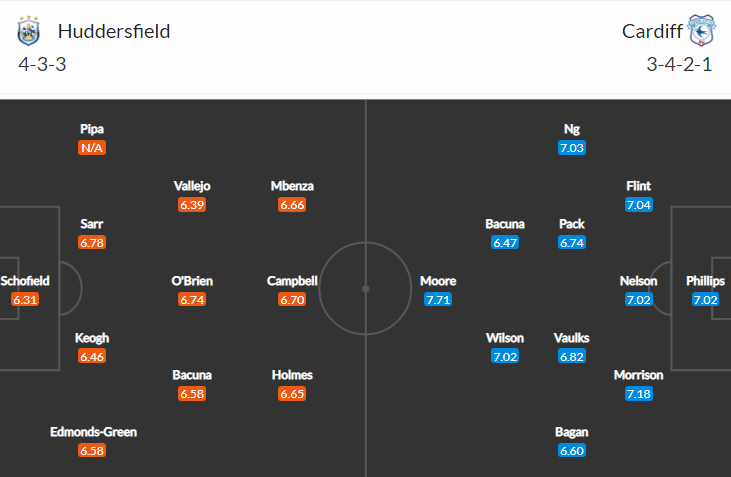The width and height of the screenshot is (731, 477).
Task: Select player Campbell on the pitch
Action: click(292, 281)
